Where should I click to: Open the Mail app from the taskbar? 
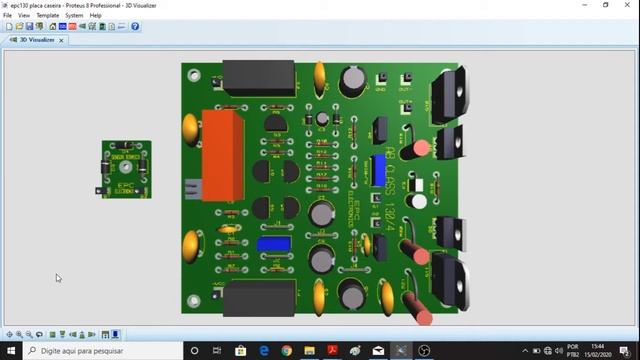coord(378,351)
